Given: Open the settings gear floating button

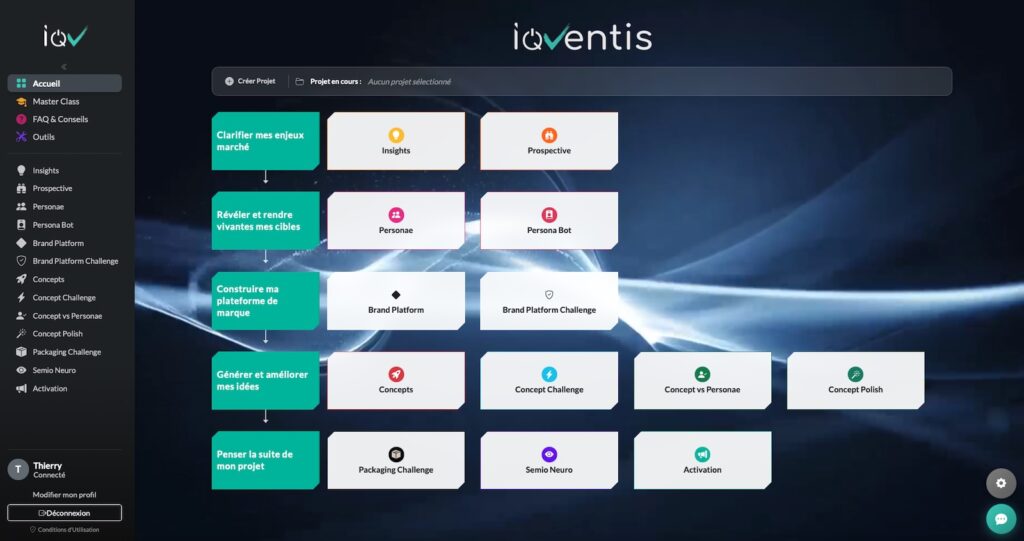Looking at the screenshot, I should 1001,483.
